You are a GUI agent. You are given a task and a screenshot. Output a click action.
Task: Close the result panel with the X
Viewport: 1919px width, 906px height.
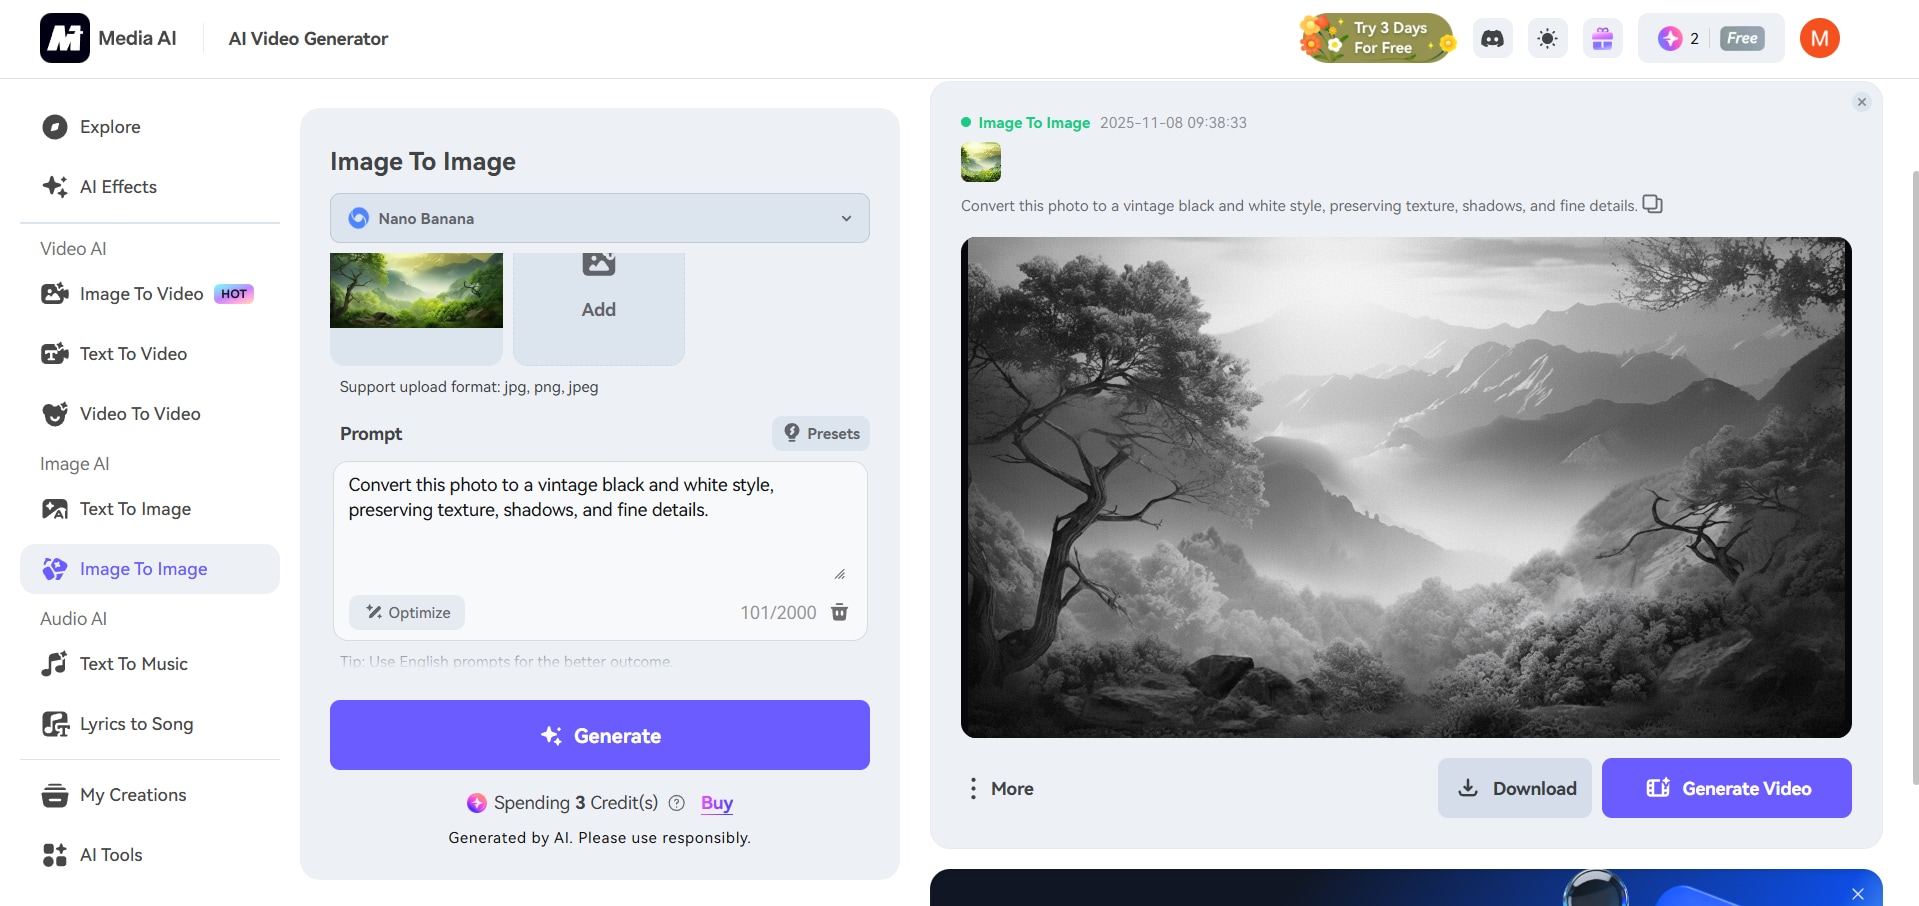point(1862,102)
